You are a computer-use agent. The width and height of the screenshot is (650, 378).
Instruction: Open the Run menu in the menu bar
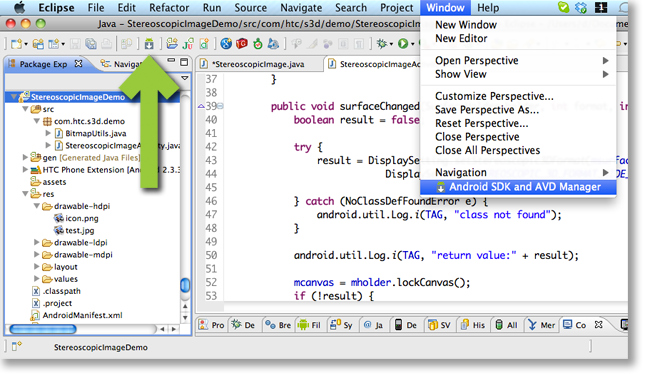(x=212, y=8)
